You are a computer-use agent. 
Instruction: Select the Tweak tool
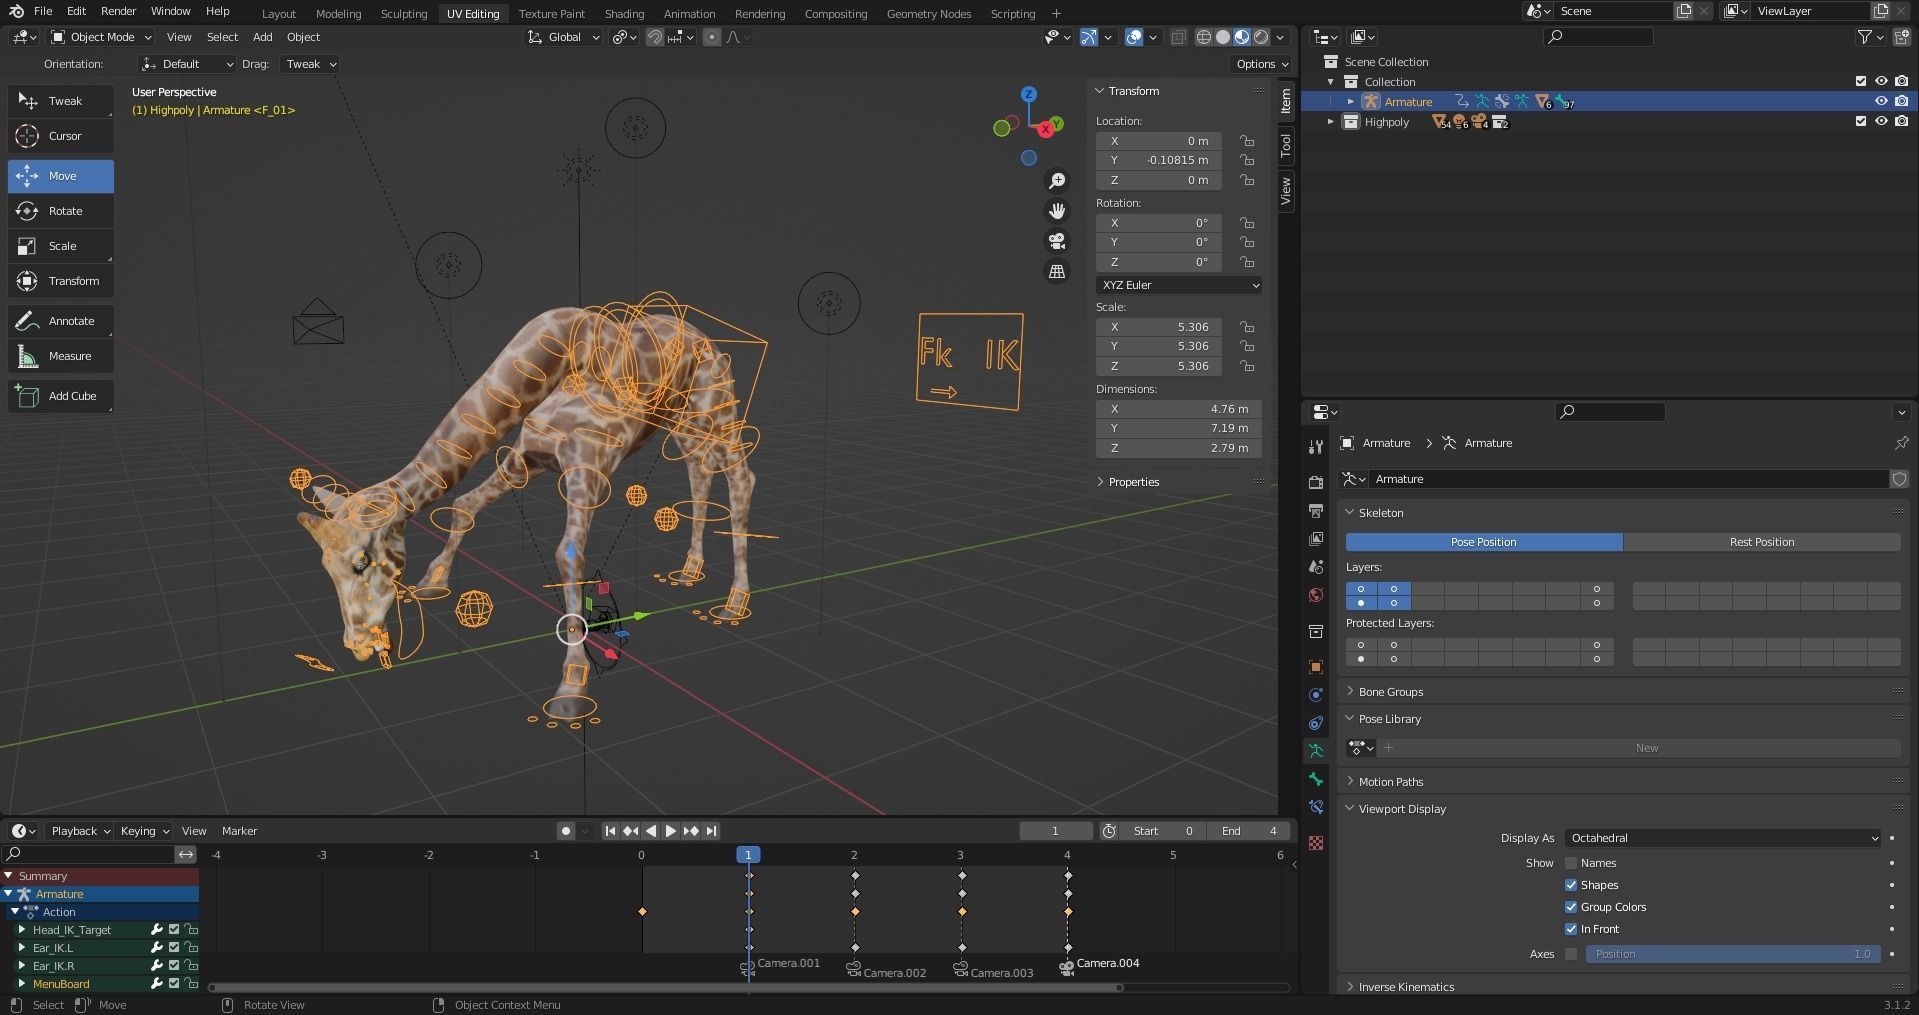[x=61, y=101]
